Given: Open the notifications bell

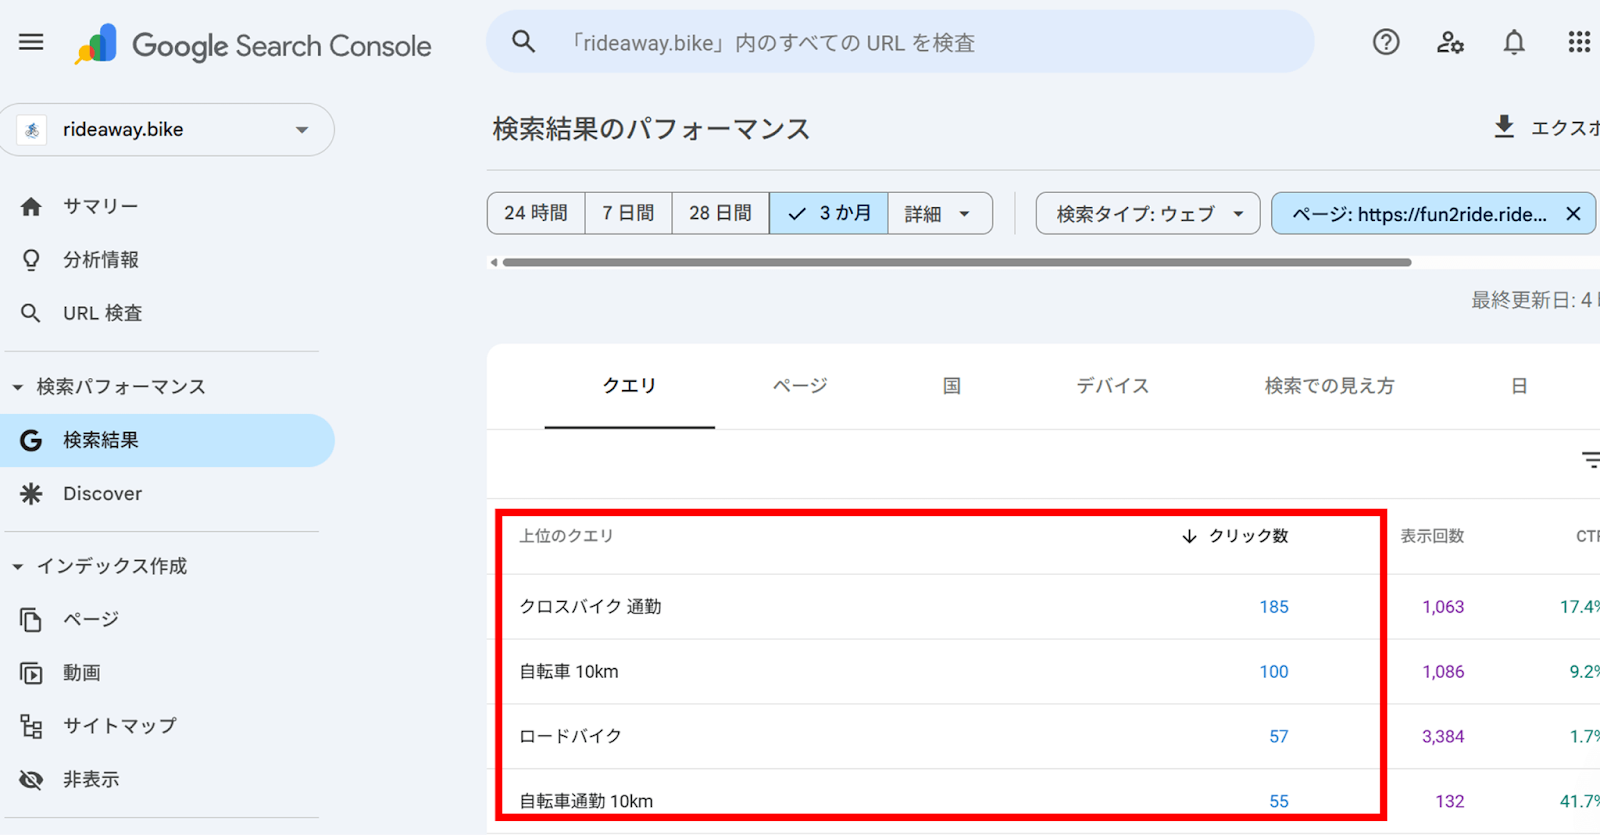Looking at the screenshot, I should pos(1514,42).
